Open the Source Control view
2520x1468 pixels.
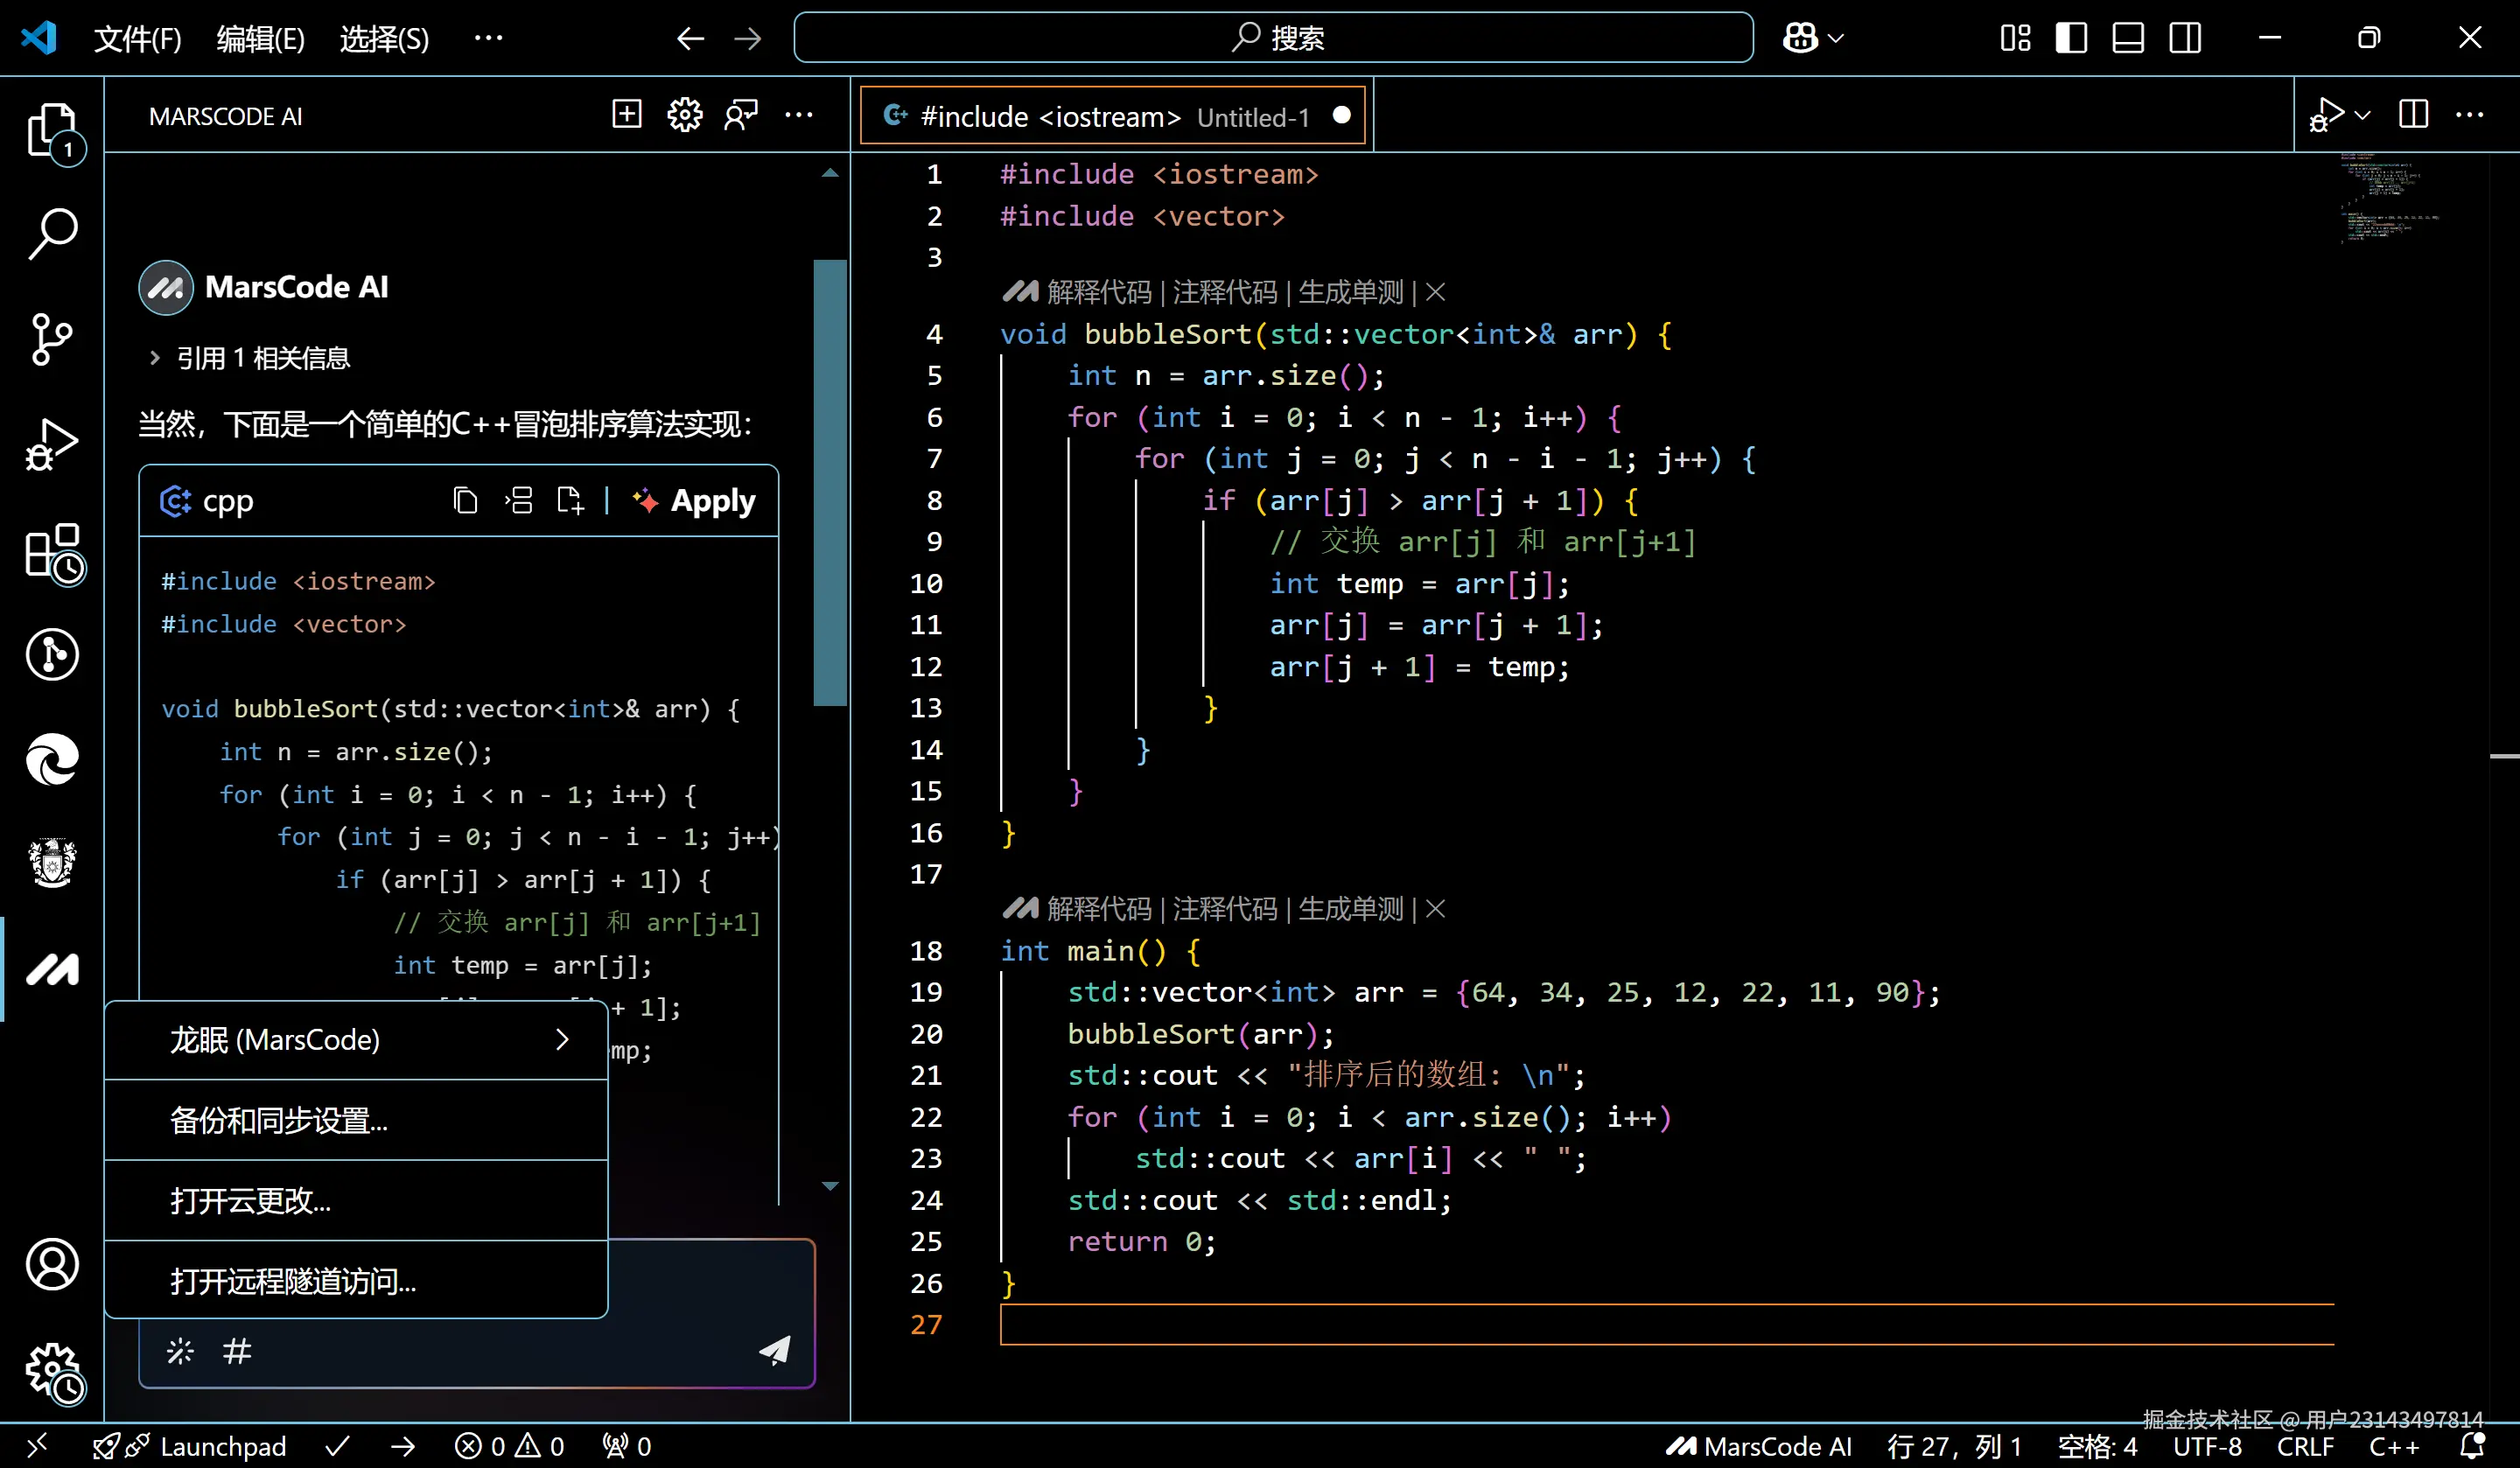click(x=52, y=339)
